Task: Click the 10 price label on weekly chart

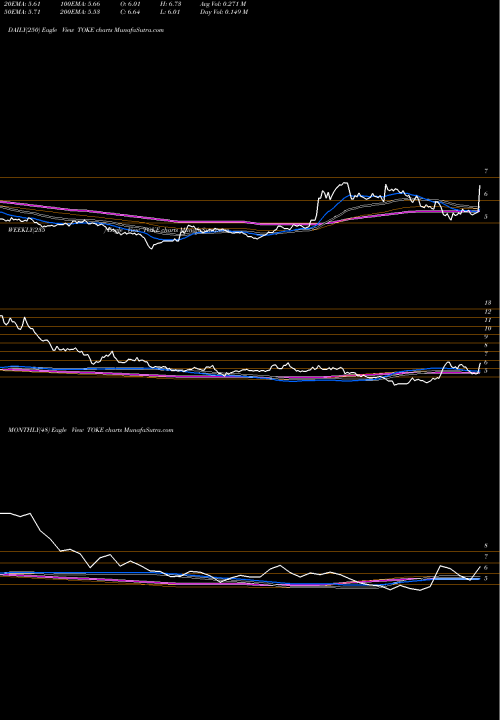Action: pos(488,328)
